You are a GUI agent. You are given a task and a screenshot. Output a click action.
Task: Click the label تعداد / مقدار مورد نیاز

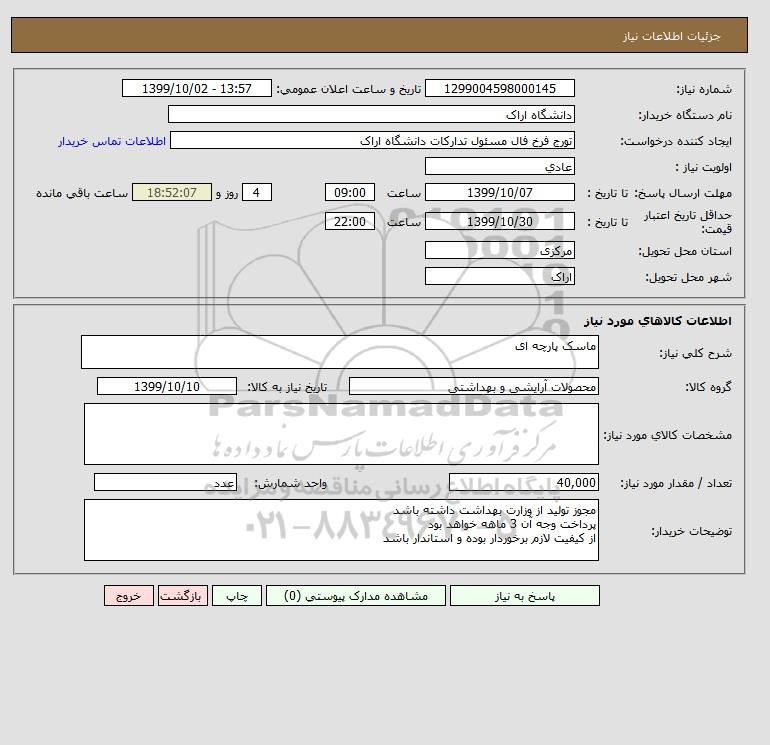pyautogui.click(x=676, y=483)
